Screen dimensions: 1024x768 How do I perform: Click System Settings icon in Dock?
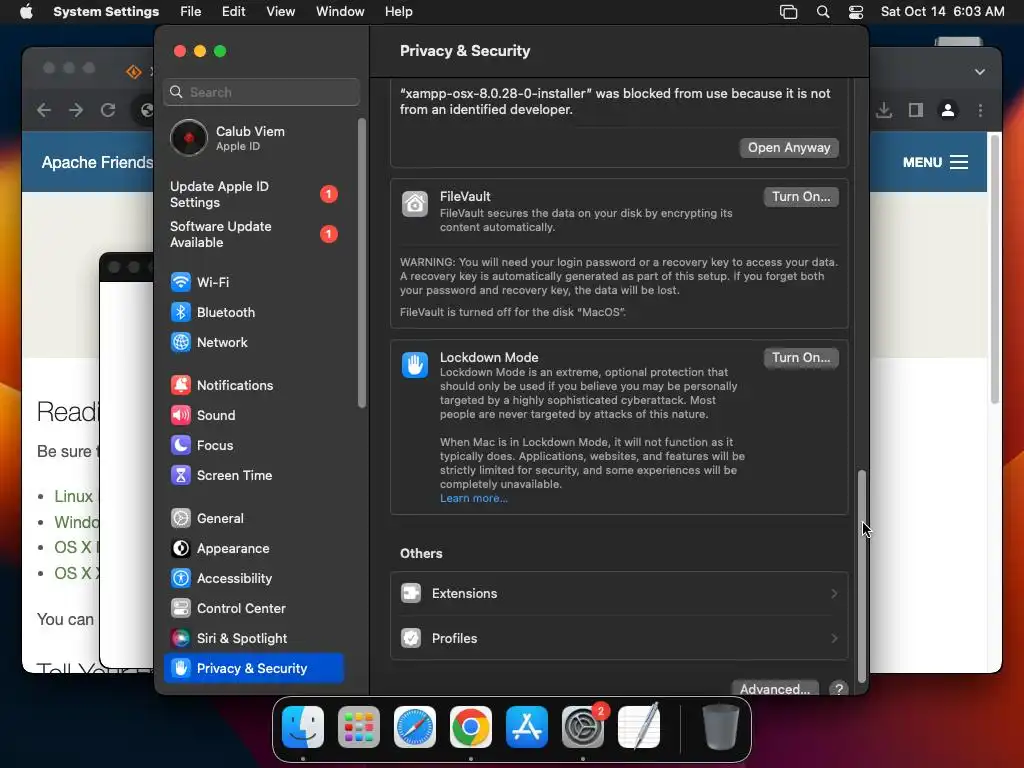tap(583, 727)
